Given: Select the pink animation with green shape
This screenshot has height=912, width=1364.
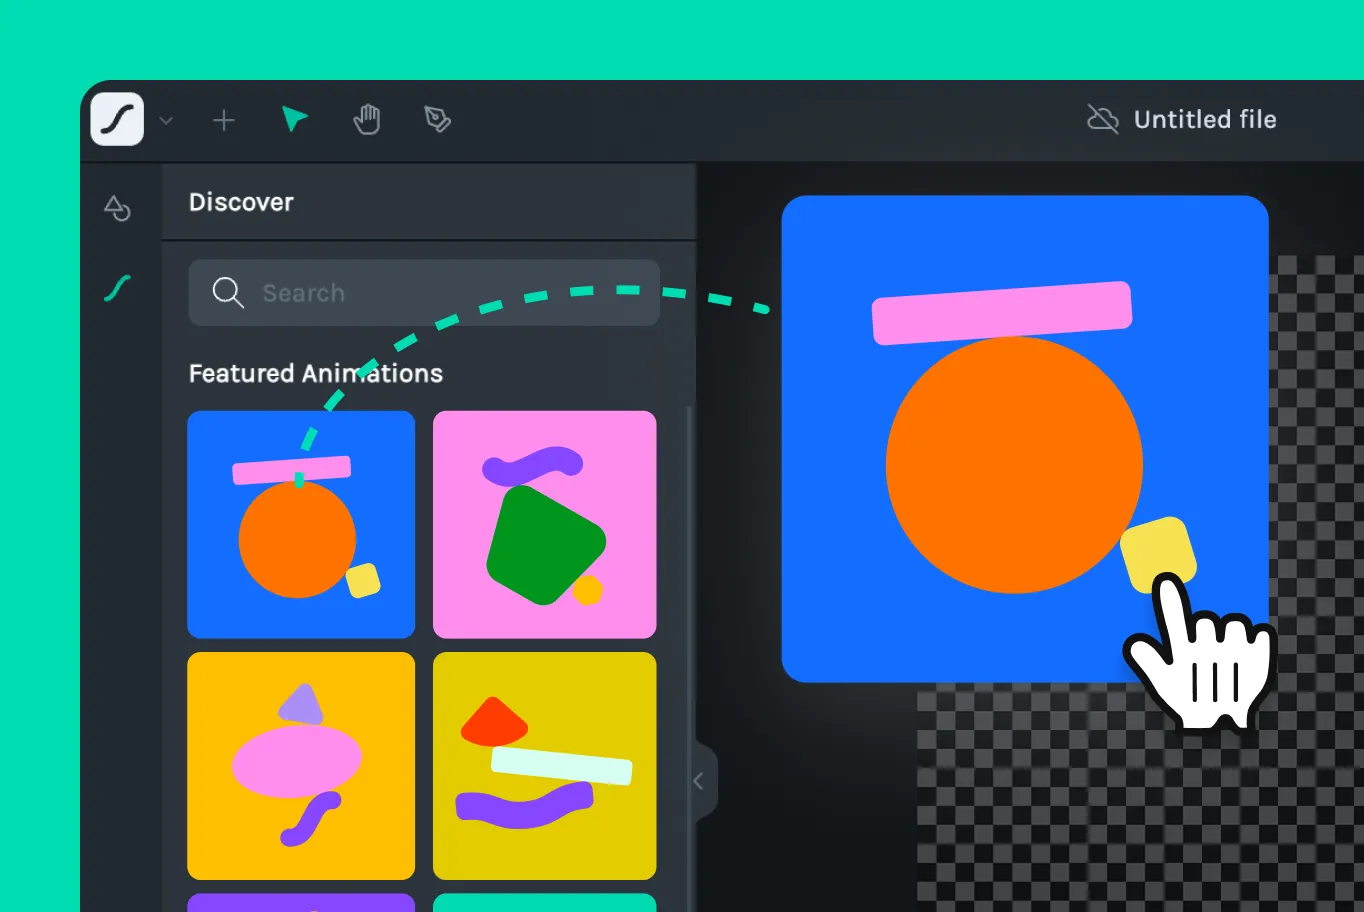Looking at the screenshot, I should [545, 525].
